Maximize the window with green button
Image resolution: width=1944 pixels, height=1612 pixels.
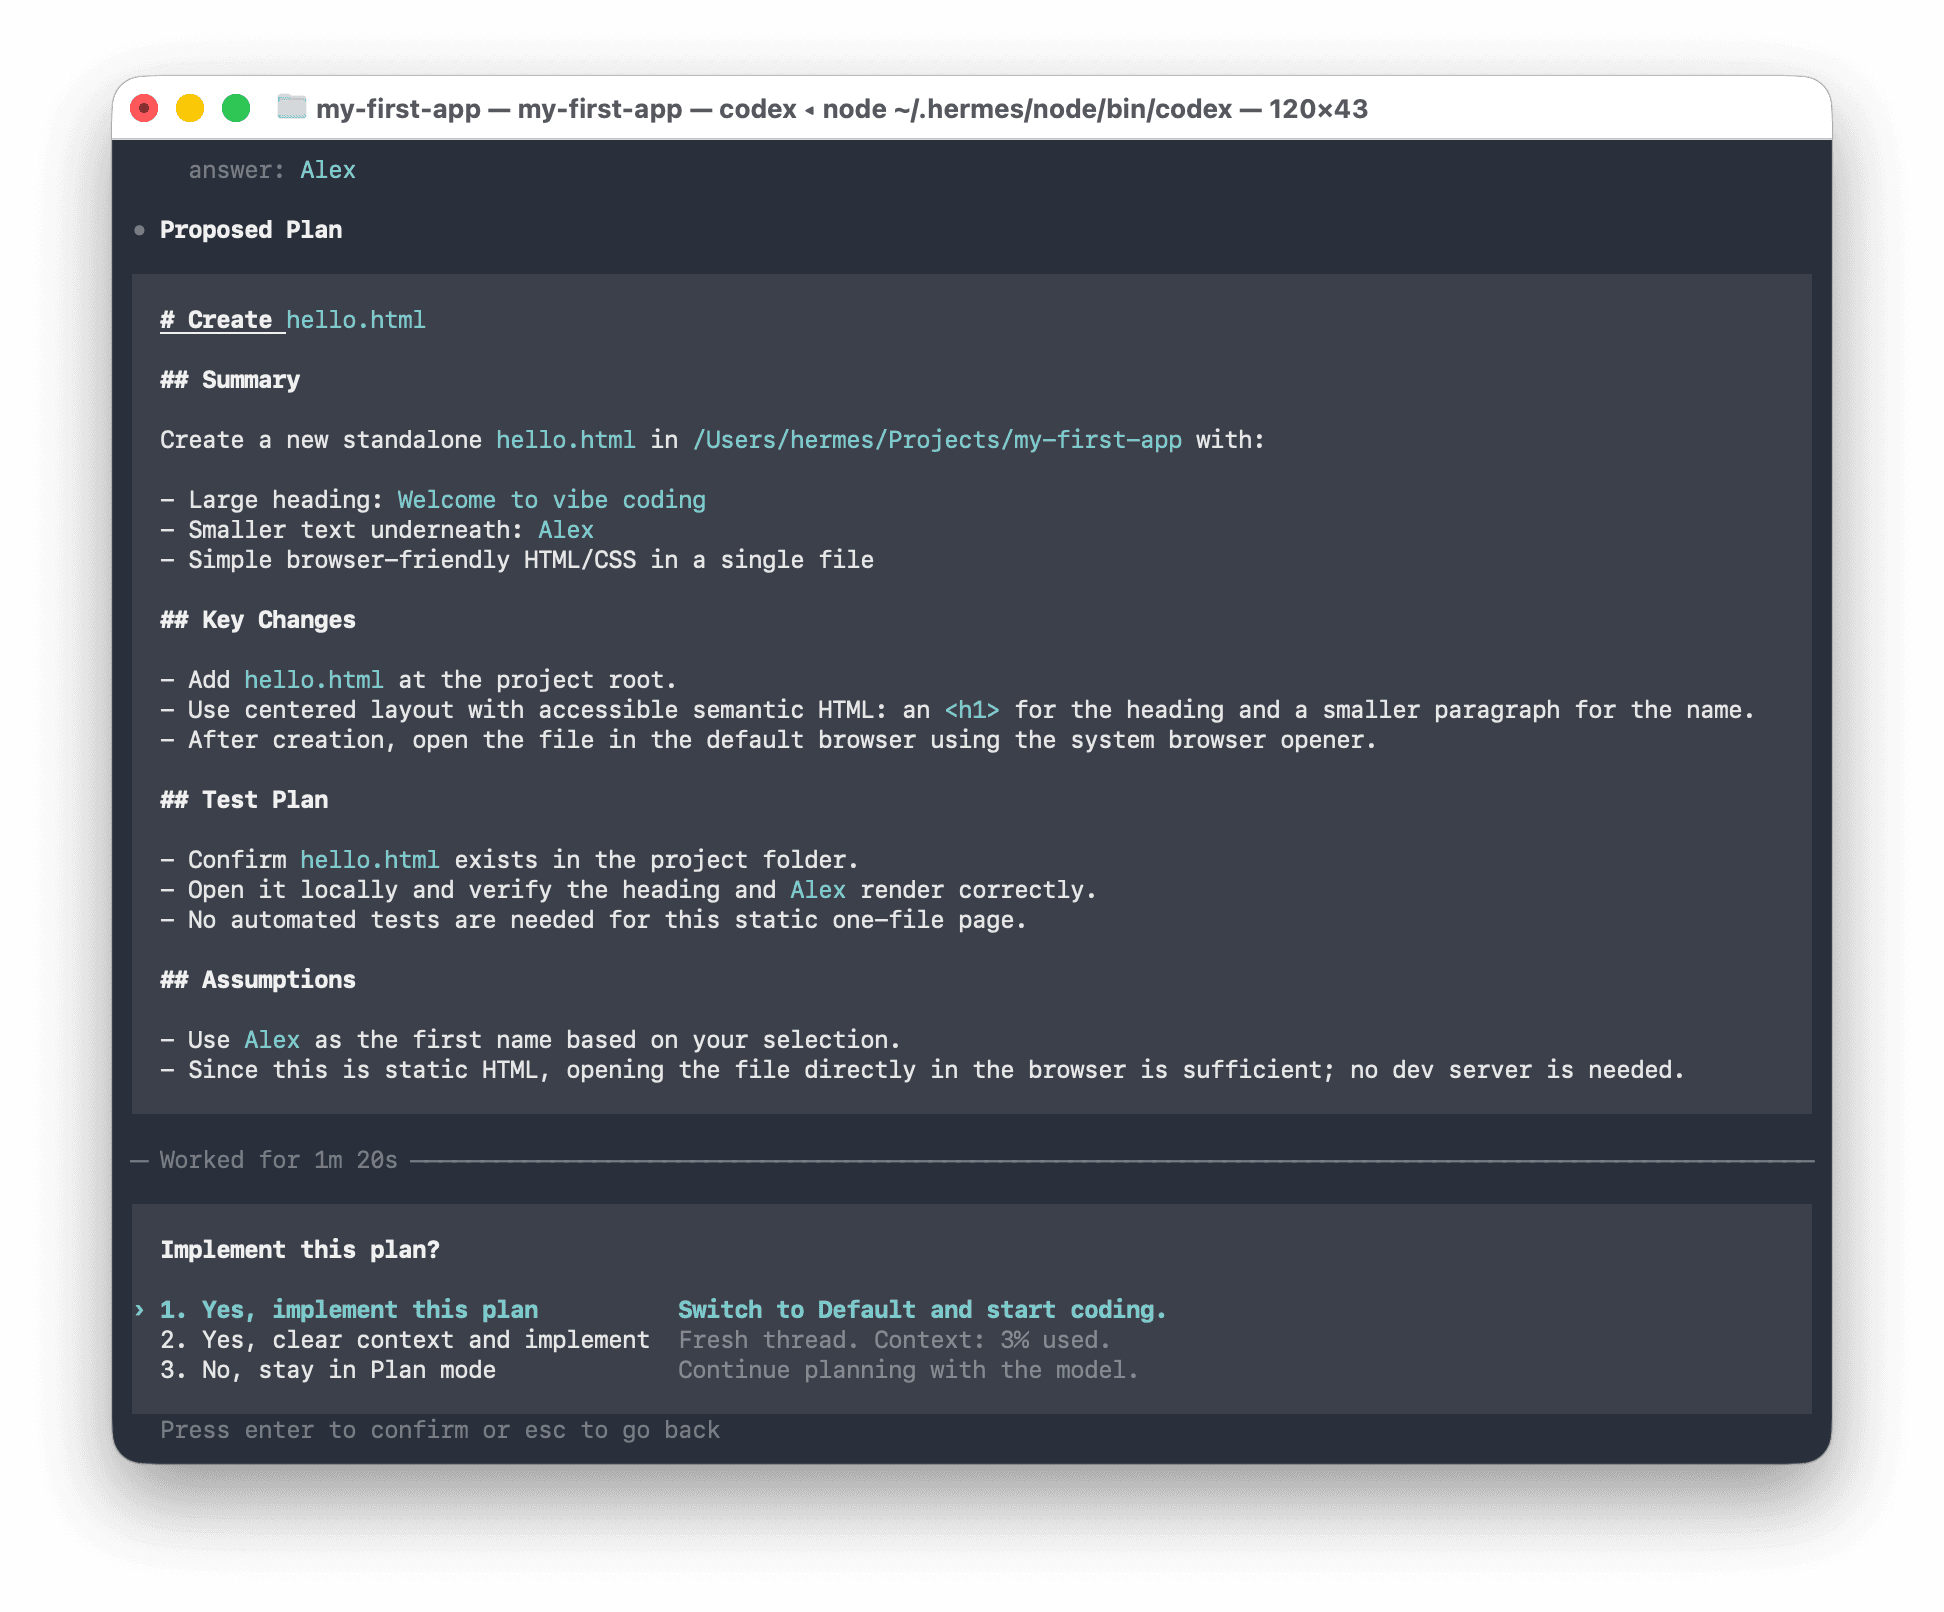coord(236,108)
